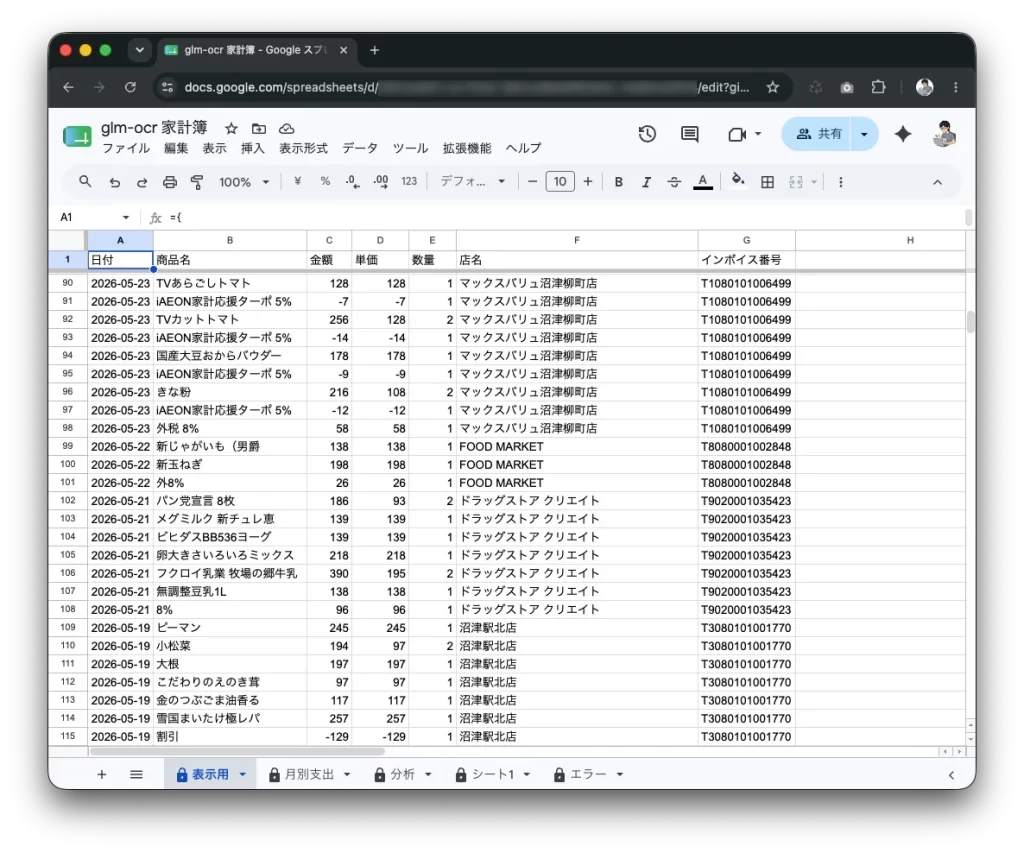Open the 123 number format menu
Image resolution: width=1024 pixels, height=853 pixels.
tap(409, 182)
